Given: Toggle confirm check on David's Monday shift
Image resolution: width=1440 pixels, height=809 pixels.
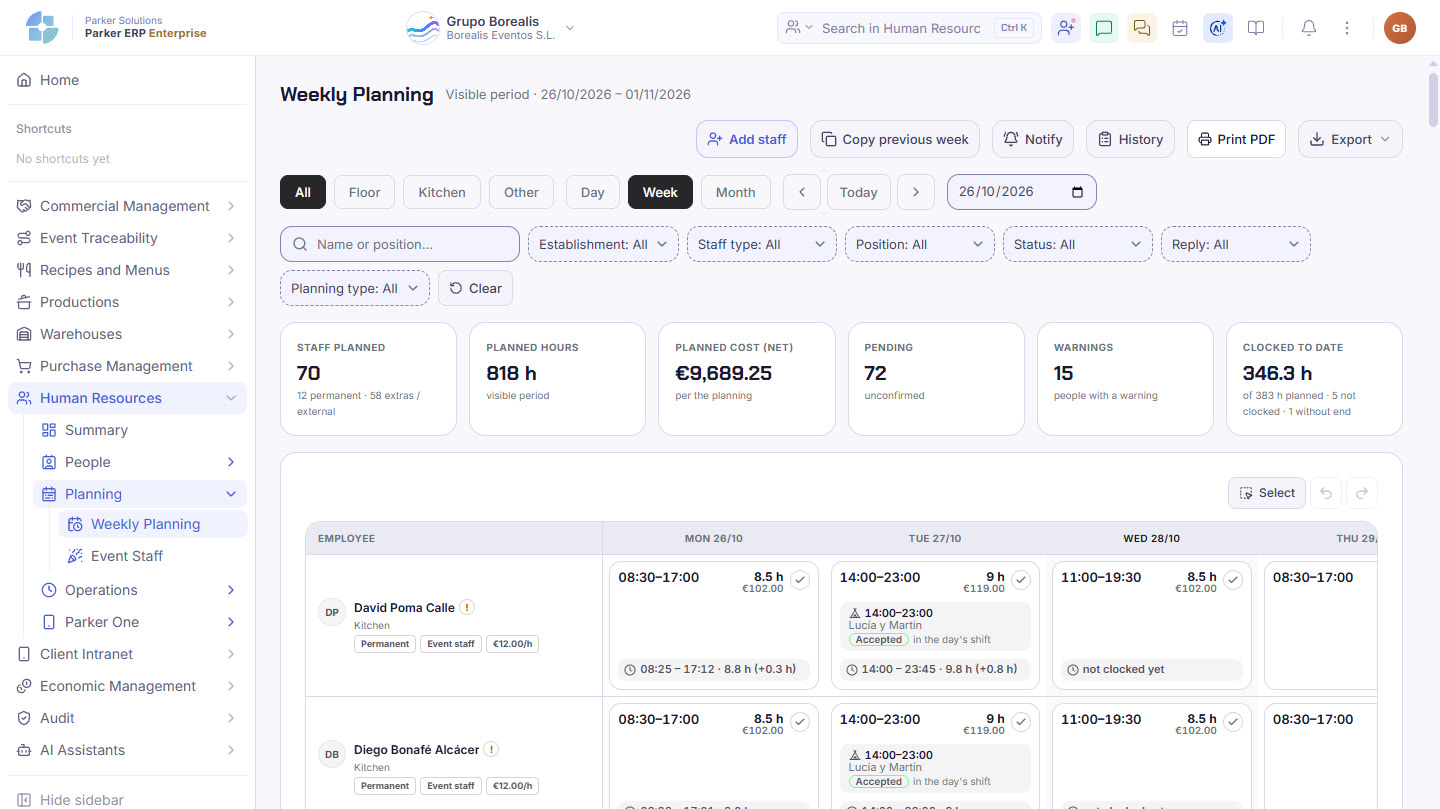Looking at the screenshot, I should coord(799,580).
